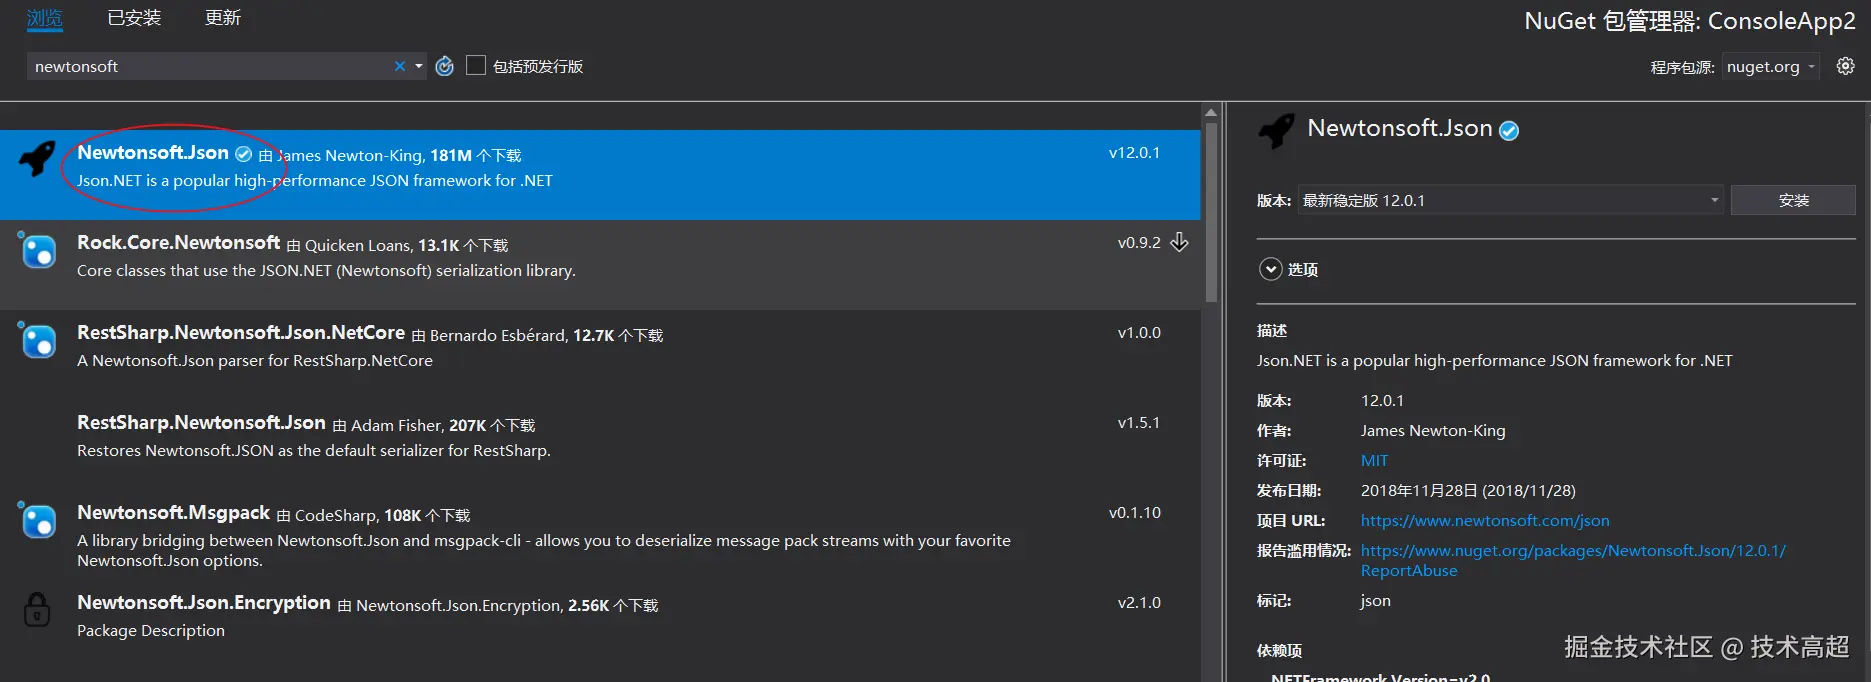Switch to the Browse tab
Viewport: 1871px width, 682px height.
[x=45, y=18]
